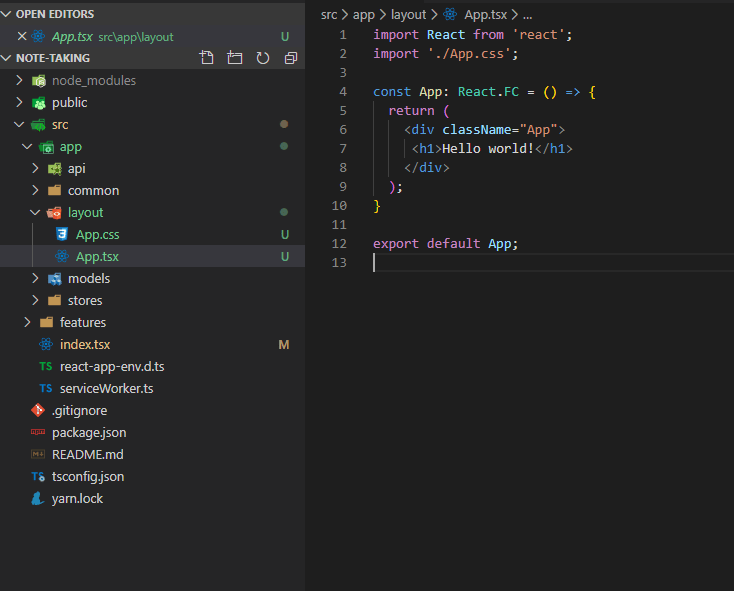734x591 pixels.
Task: Click the stores folder icon
Action: coord(55,300)
